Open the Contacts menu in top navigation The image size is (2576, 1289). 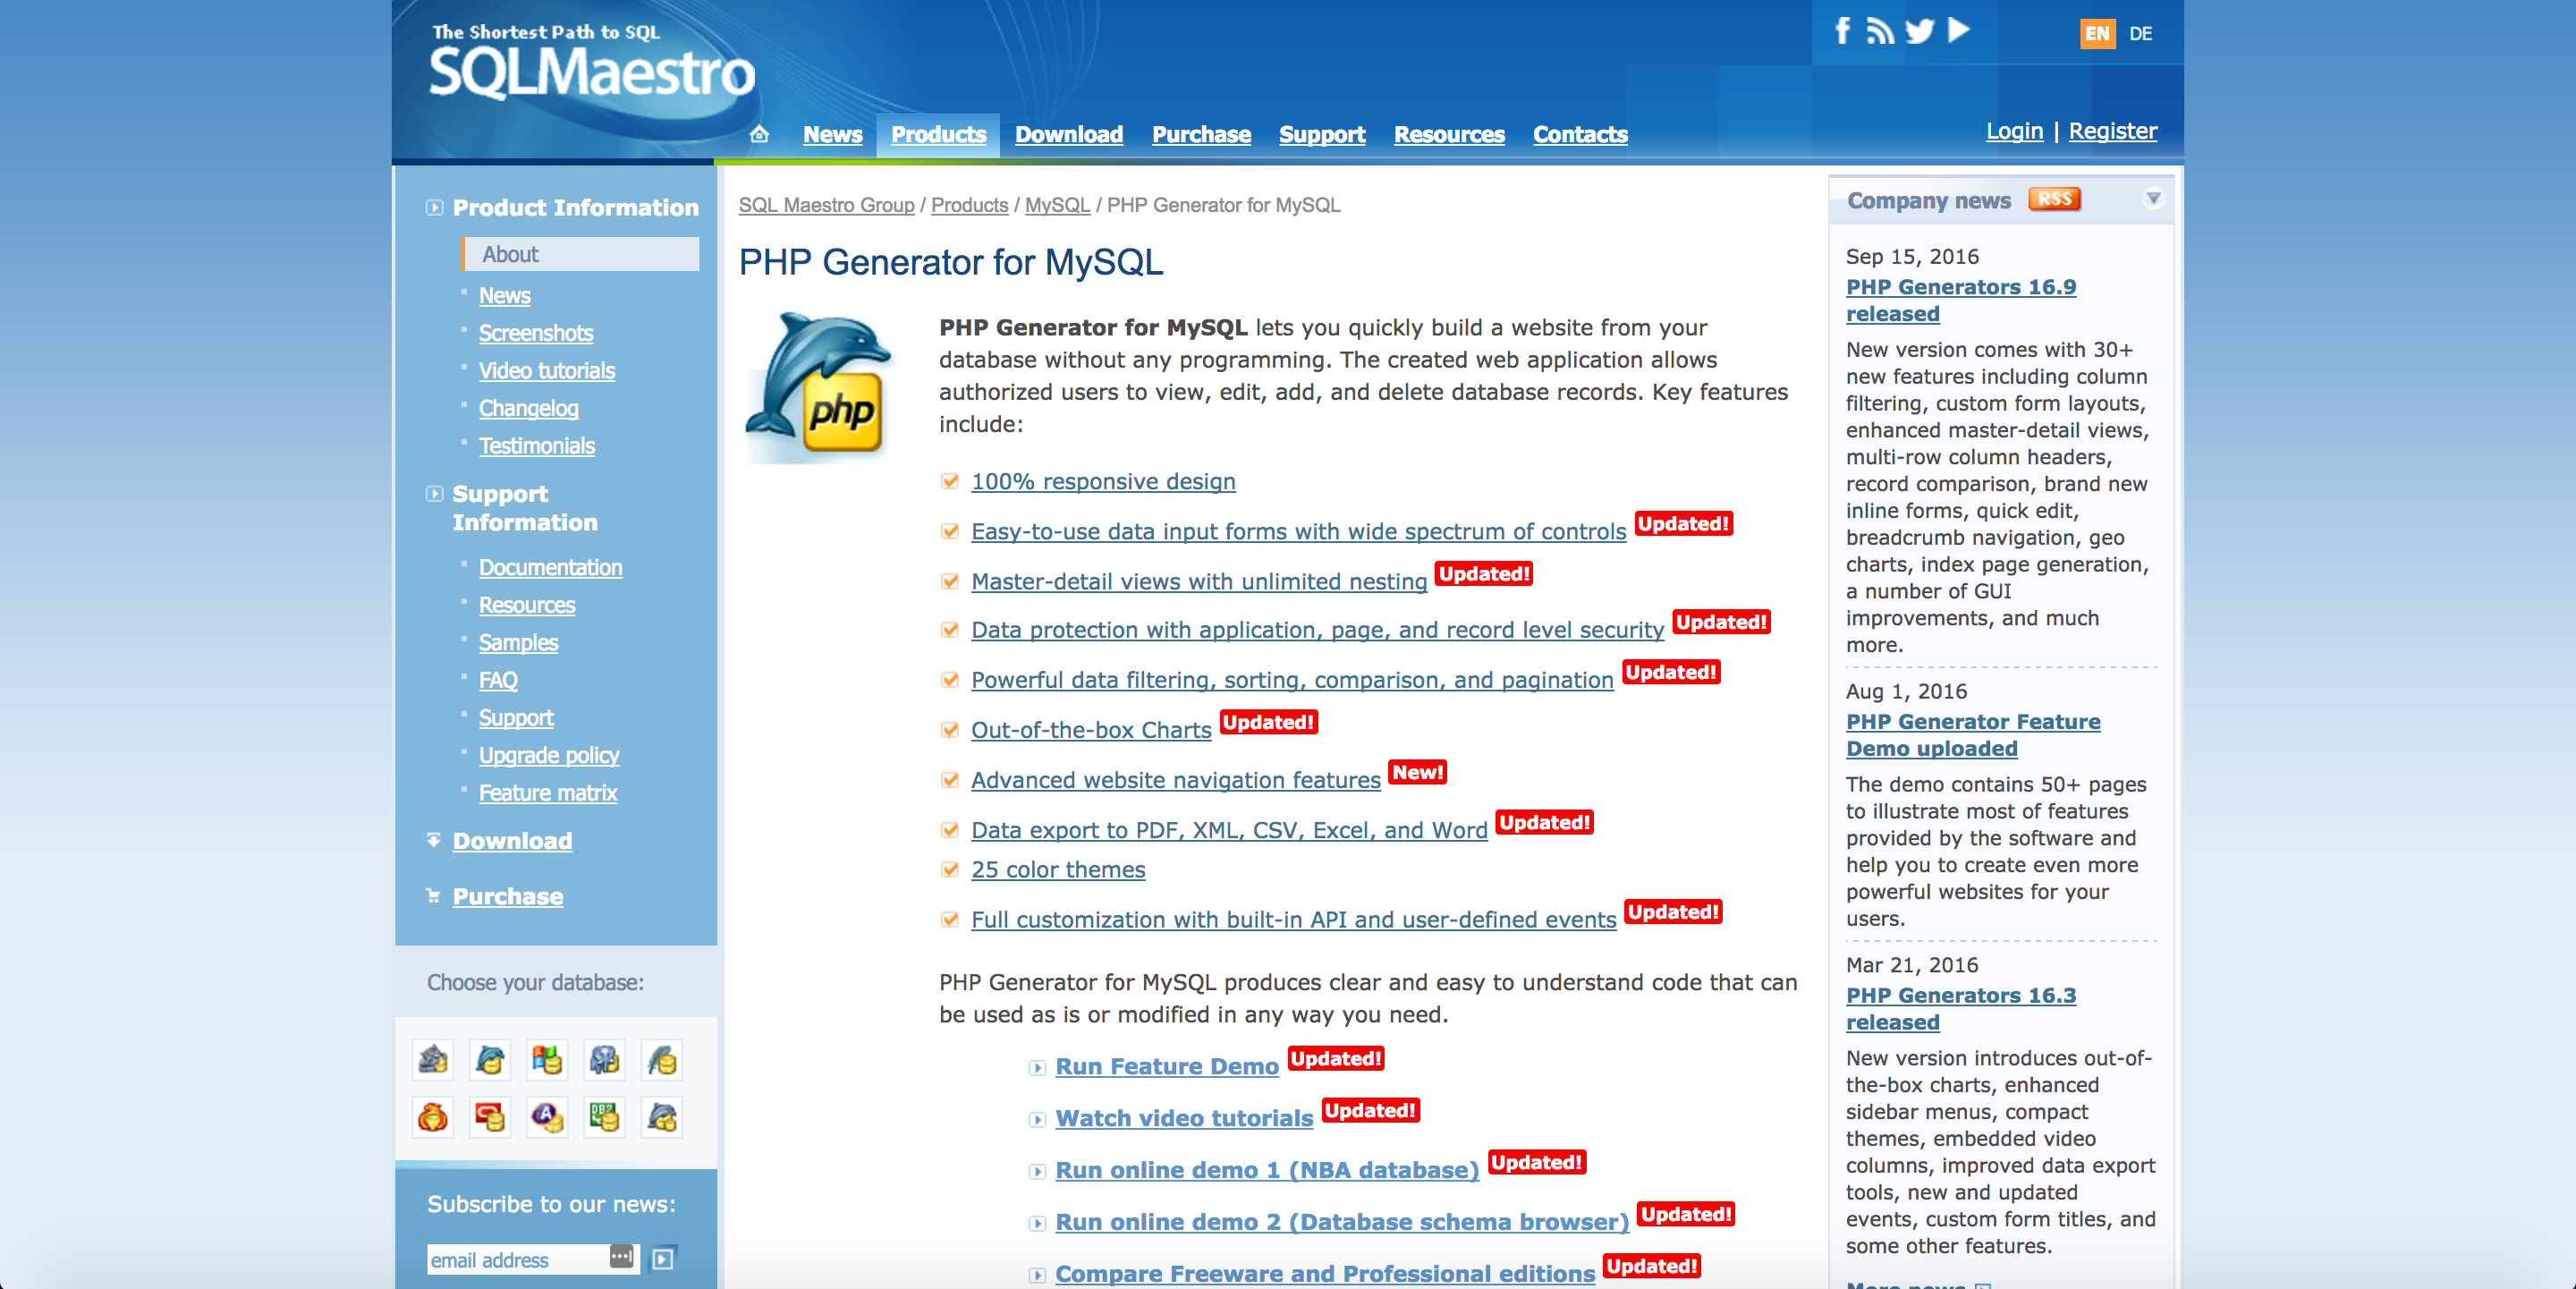point(1580,135)
